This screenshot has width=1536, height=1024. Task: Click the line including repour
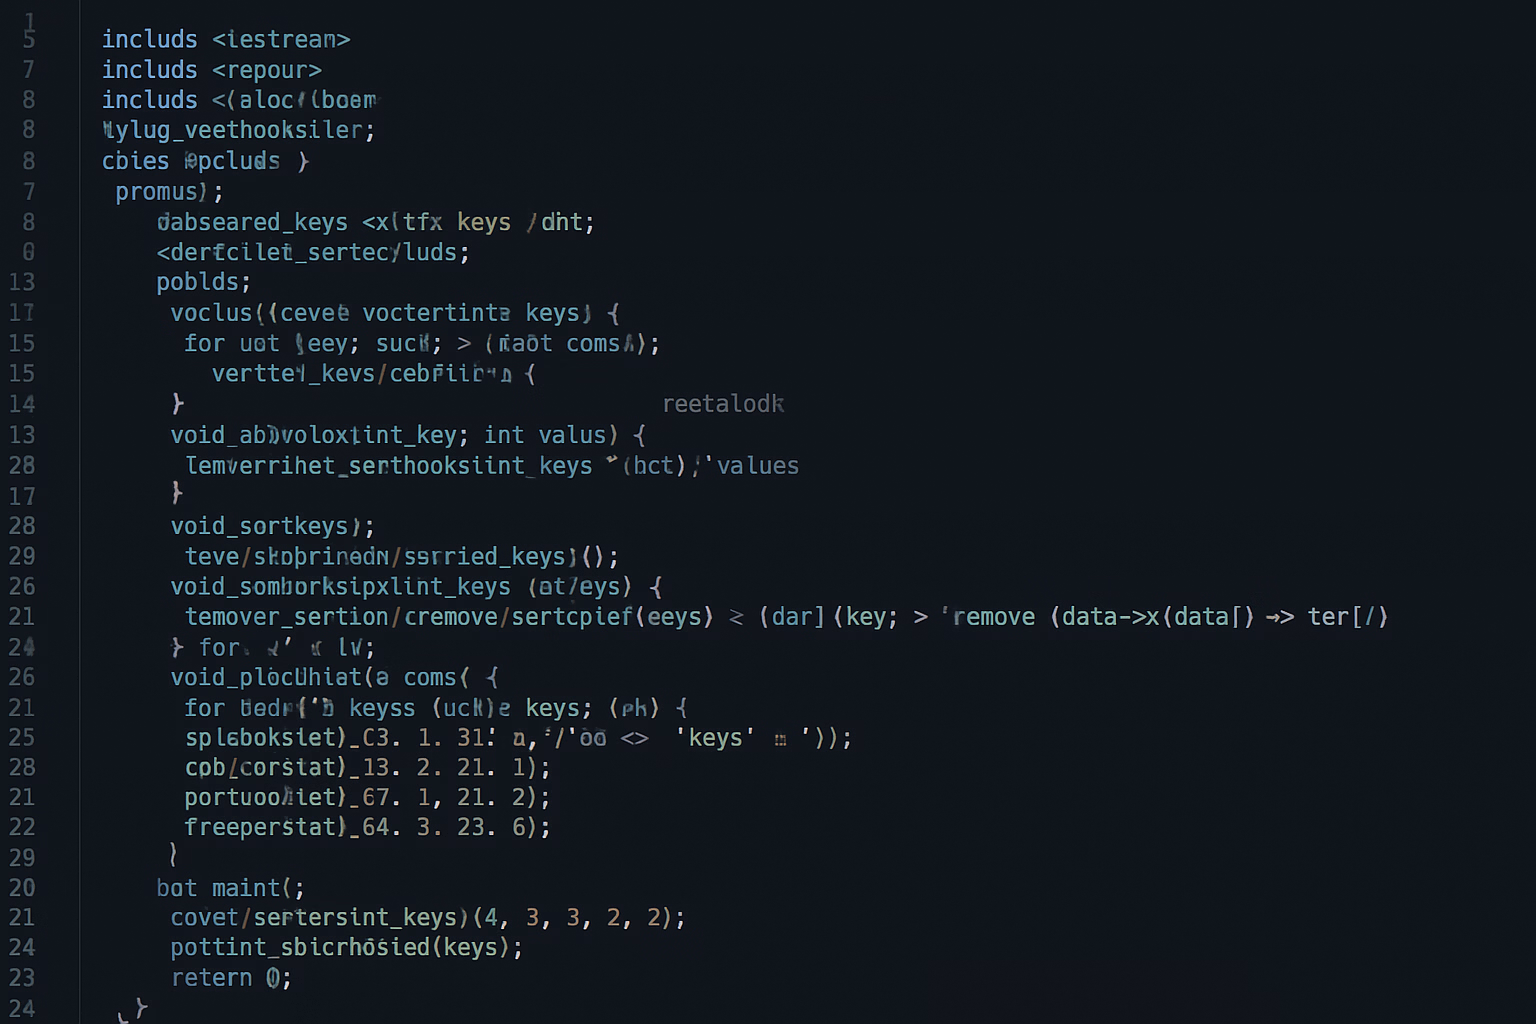211,70
